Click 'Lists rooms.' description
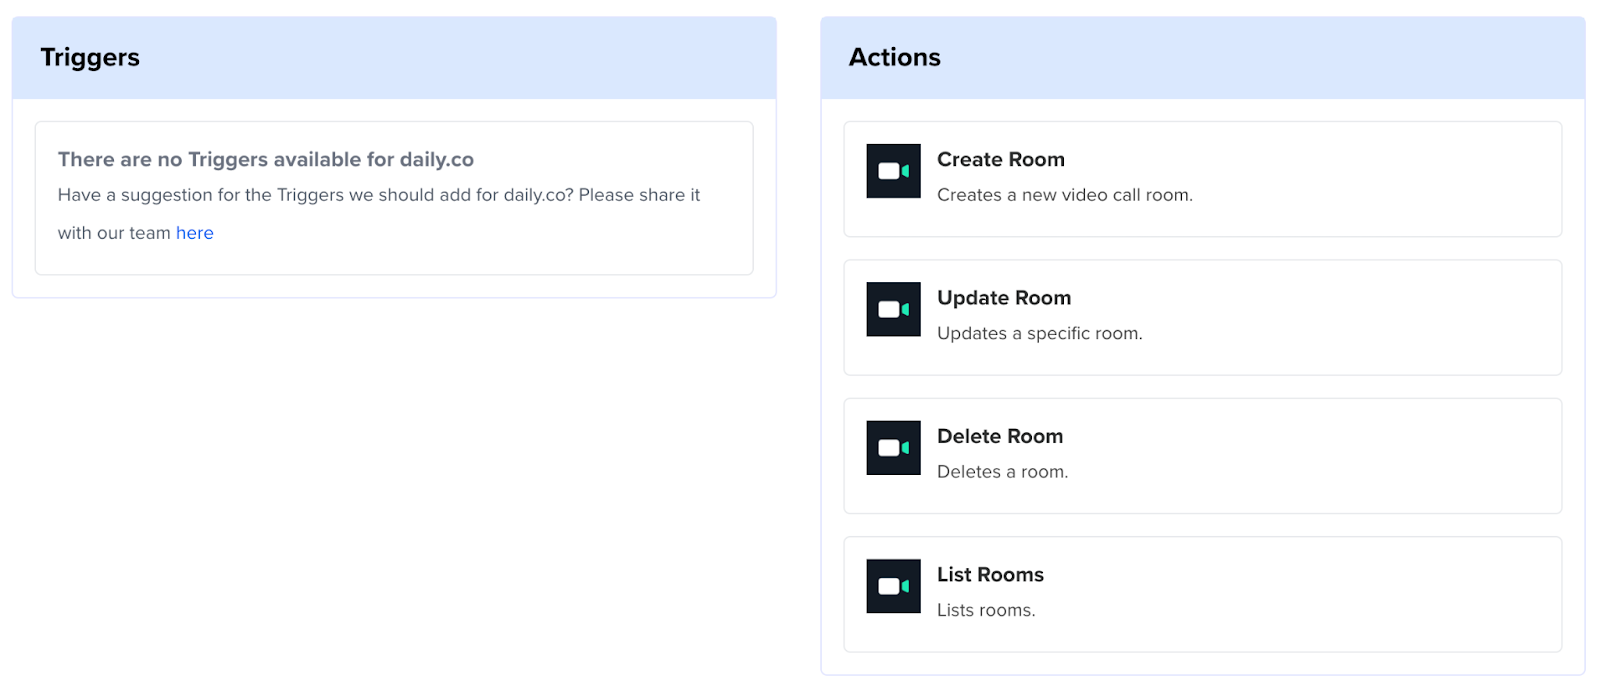The image size is (1600, 689). [x=986, y=610]
